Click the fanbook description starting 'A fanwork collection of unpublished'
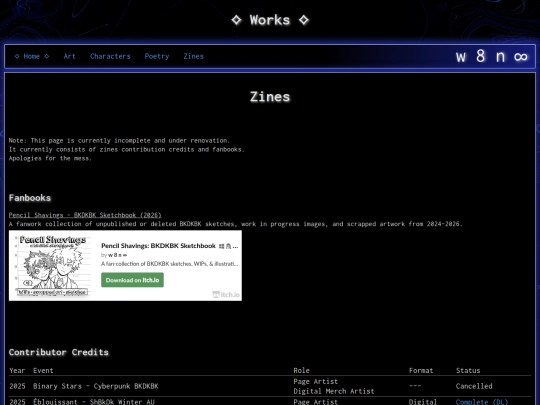The height and width of the screenshot is (405, 540). [x=236, y=224]
